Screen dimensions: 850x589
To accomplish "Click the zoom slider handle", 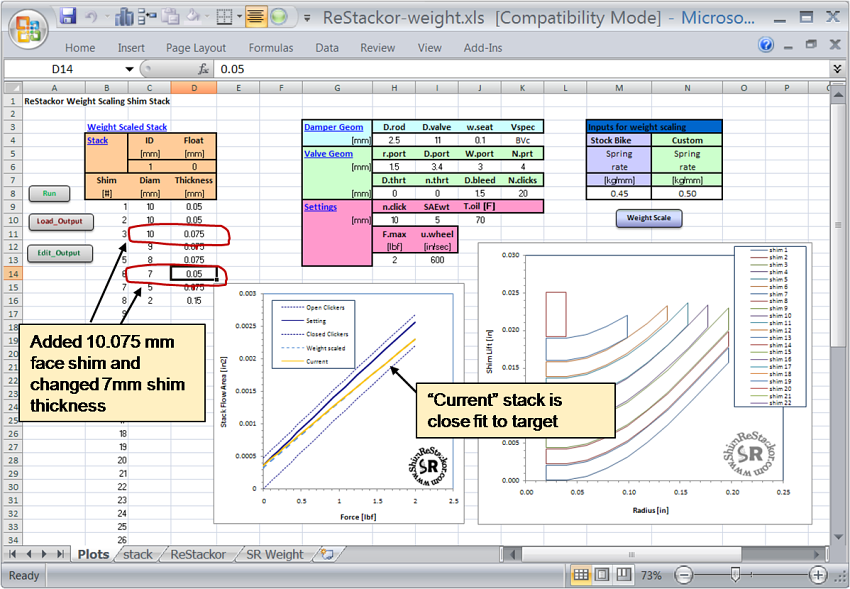I will (x=735, y=574).
